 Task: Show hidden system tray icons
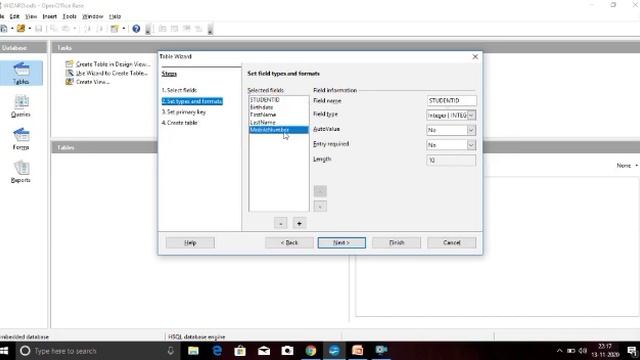tap(560, 351)
